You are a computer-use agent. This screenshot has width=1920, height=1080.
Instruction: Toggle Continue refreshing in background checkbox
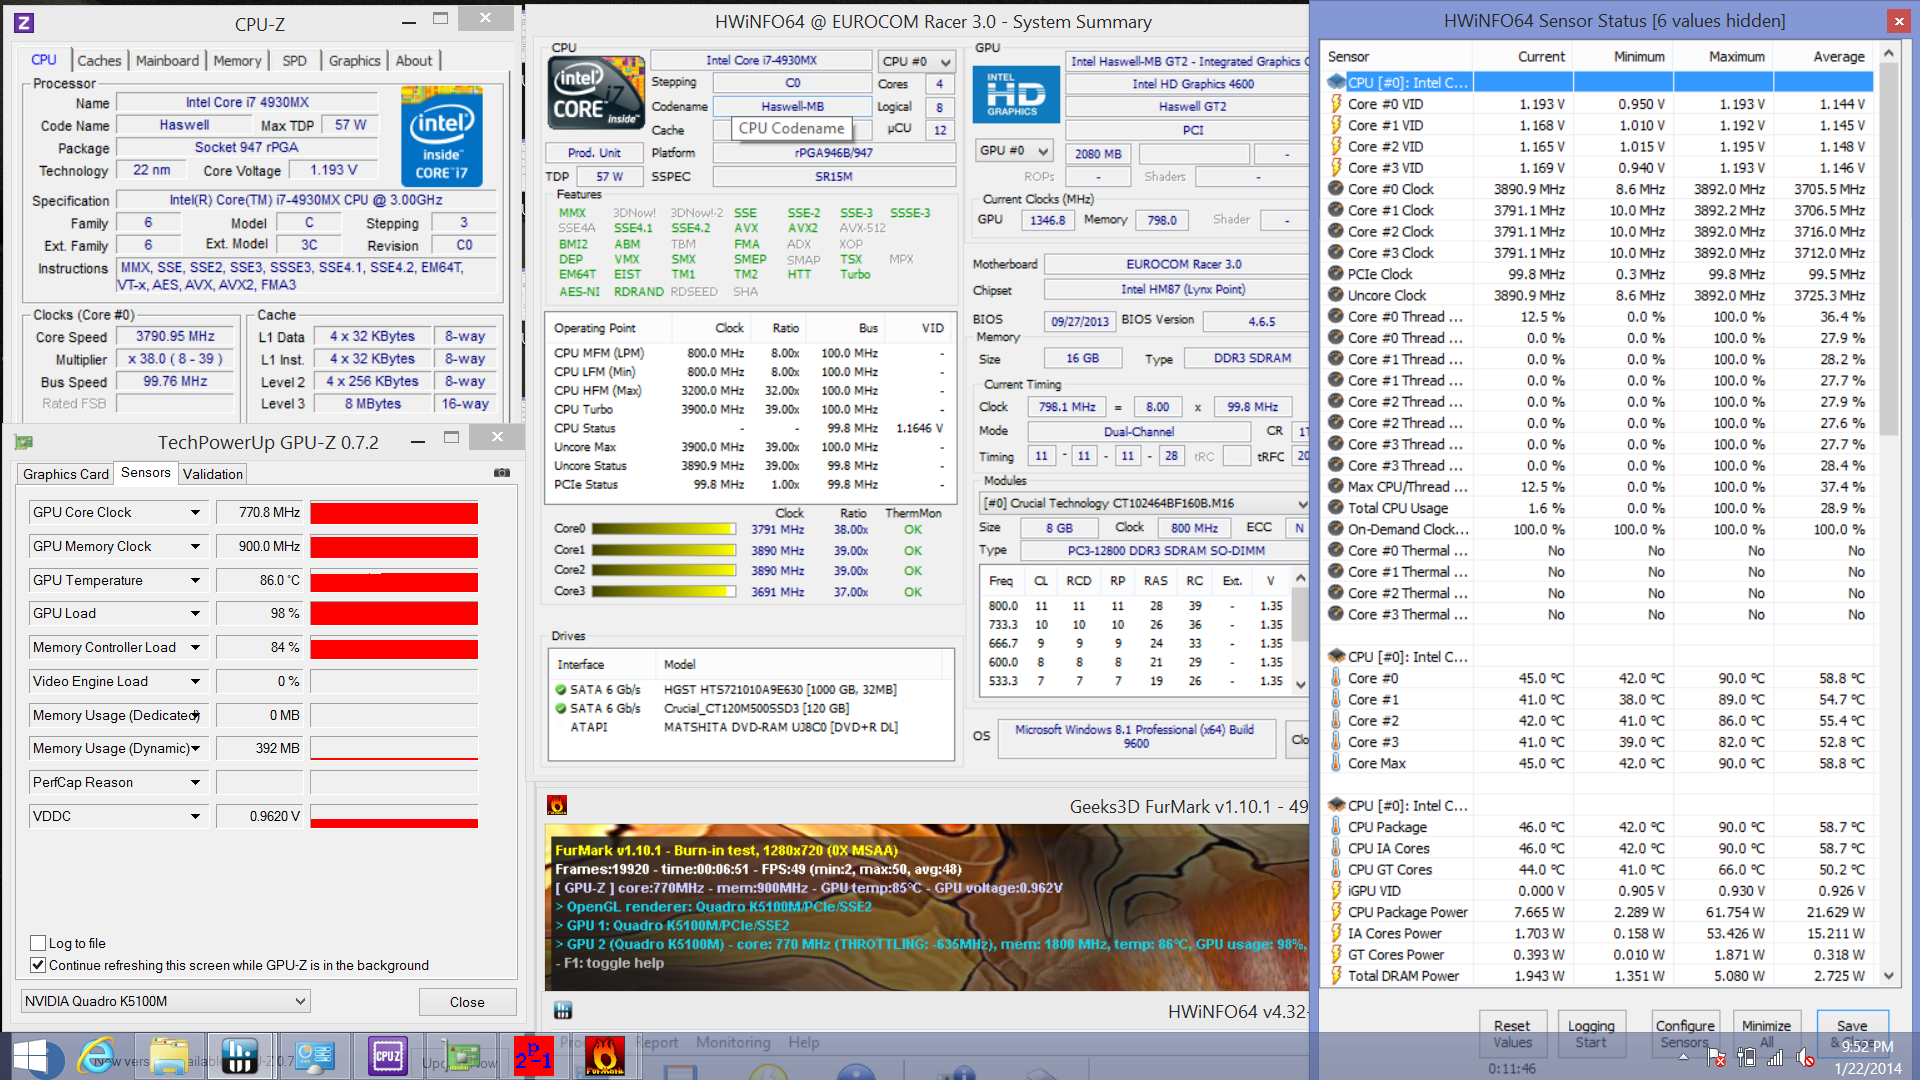(x=38, y=965)
